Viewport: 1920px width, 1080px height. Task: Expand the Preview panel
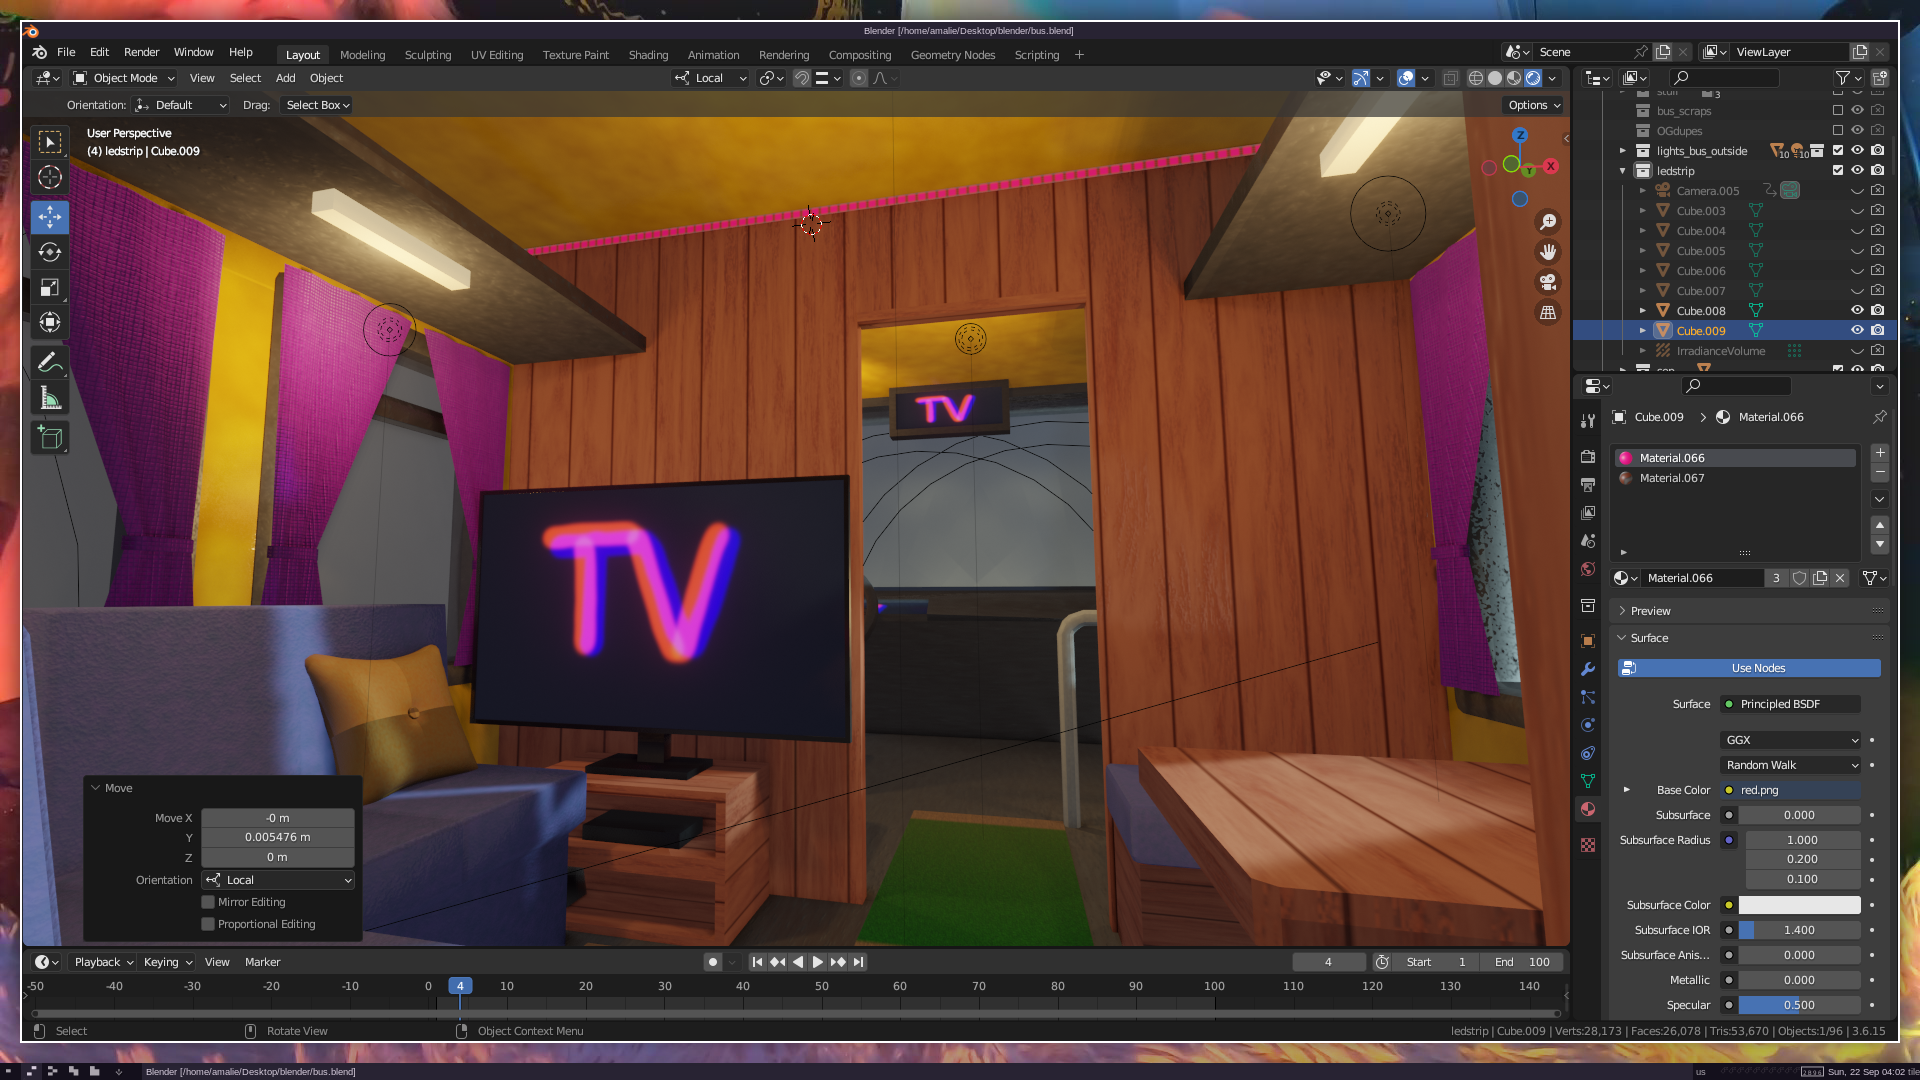click(1650, 611)
